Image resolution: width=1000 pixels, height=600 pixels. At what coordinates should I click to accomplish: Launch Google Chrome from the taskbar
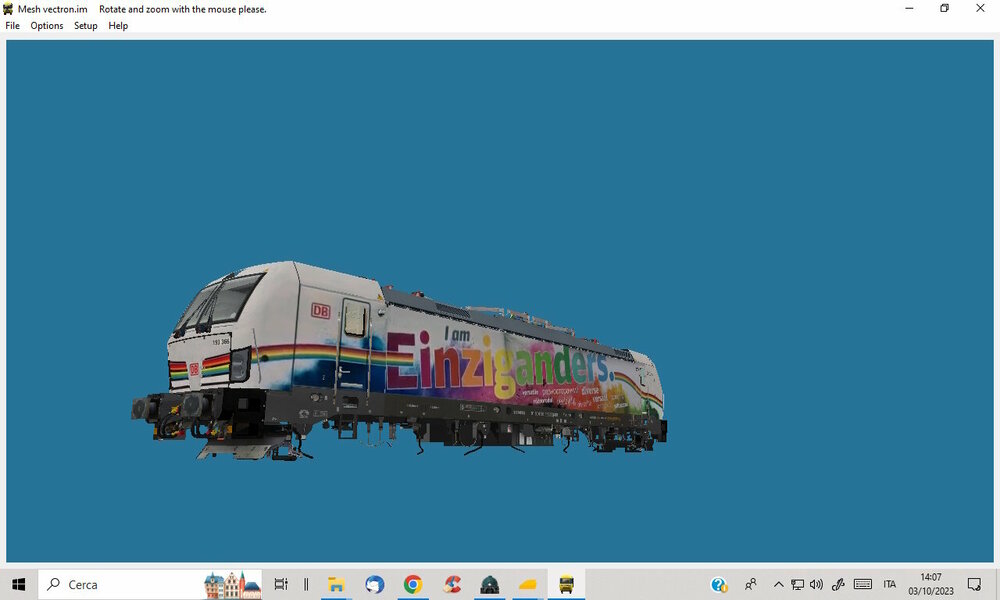413,584
